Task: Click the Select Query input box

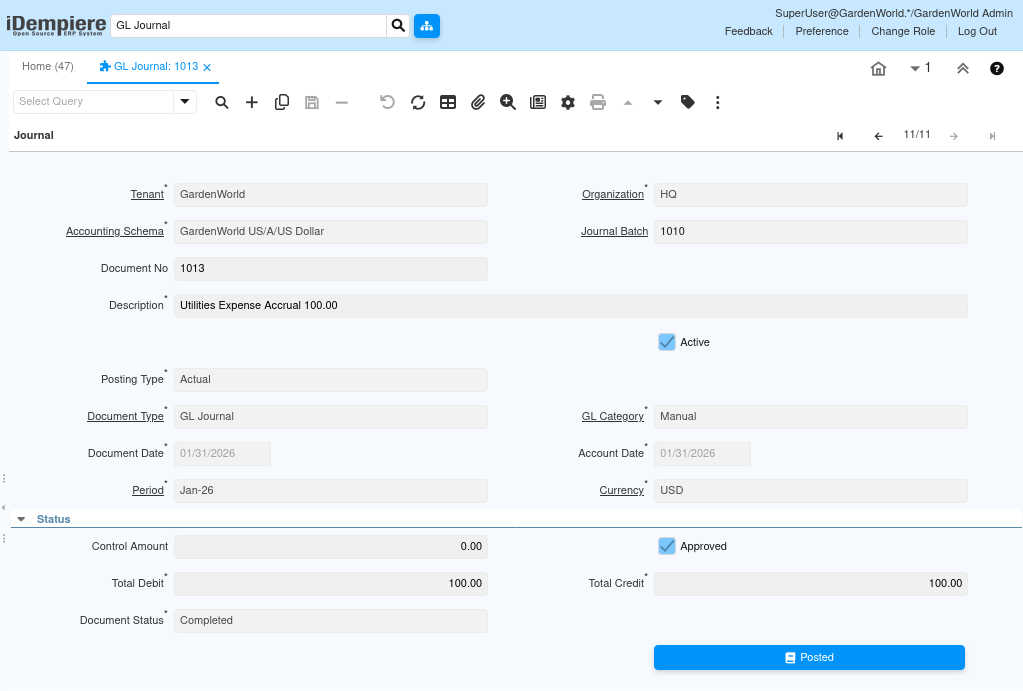Action: [x=93, y=101]
